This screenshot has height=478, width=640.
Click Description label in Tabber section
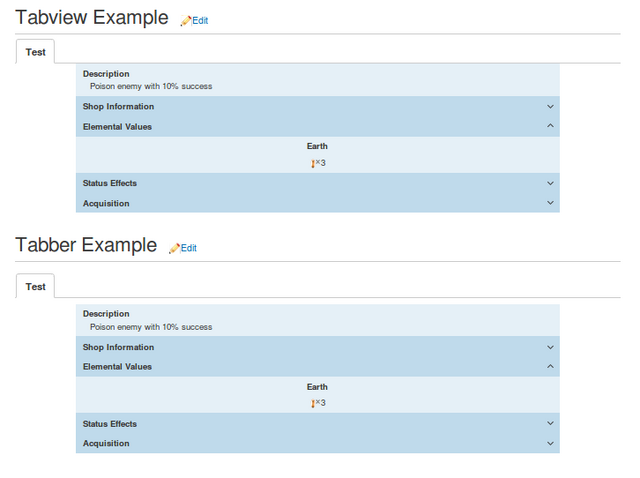tap(106, 314)
